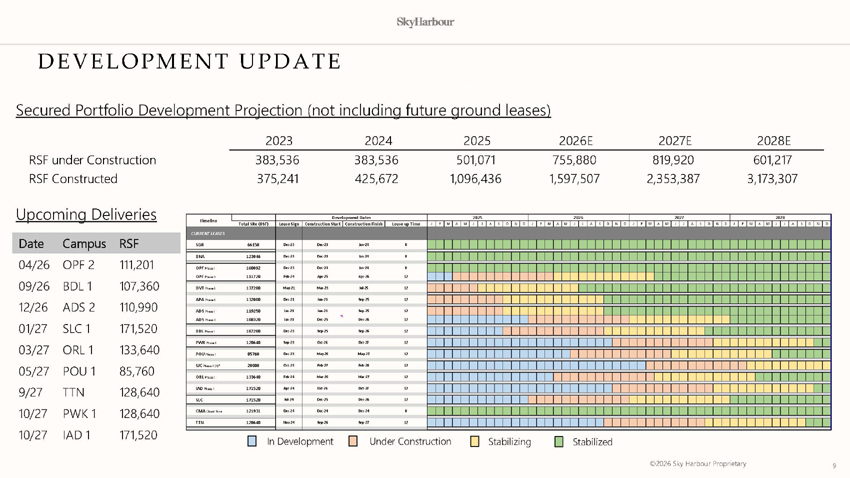This screenshot has height=478, width=850.
Task: Click the SkyHarbour logo at top
Action: pyautogui.click(x=425, y=21)
